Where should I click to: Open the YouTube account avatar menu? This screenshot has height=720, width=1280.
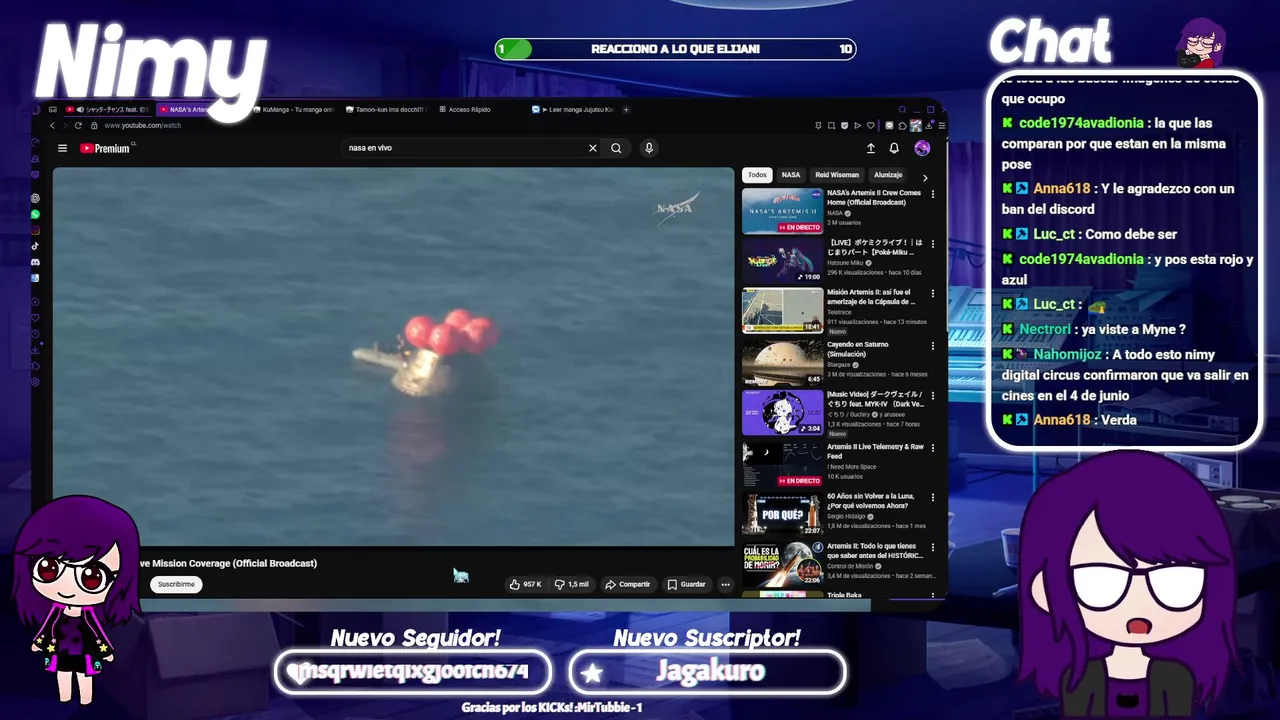point(922,148)
